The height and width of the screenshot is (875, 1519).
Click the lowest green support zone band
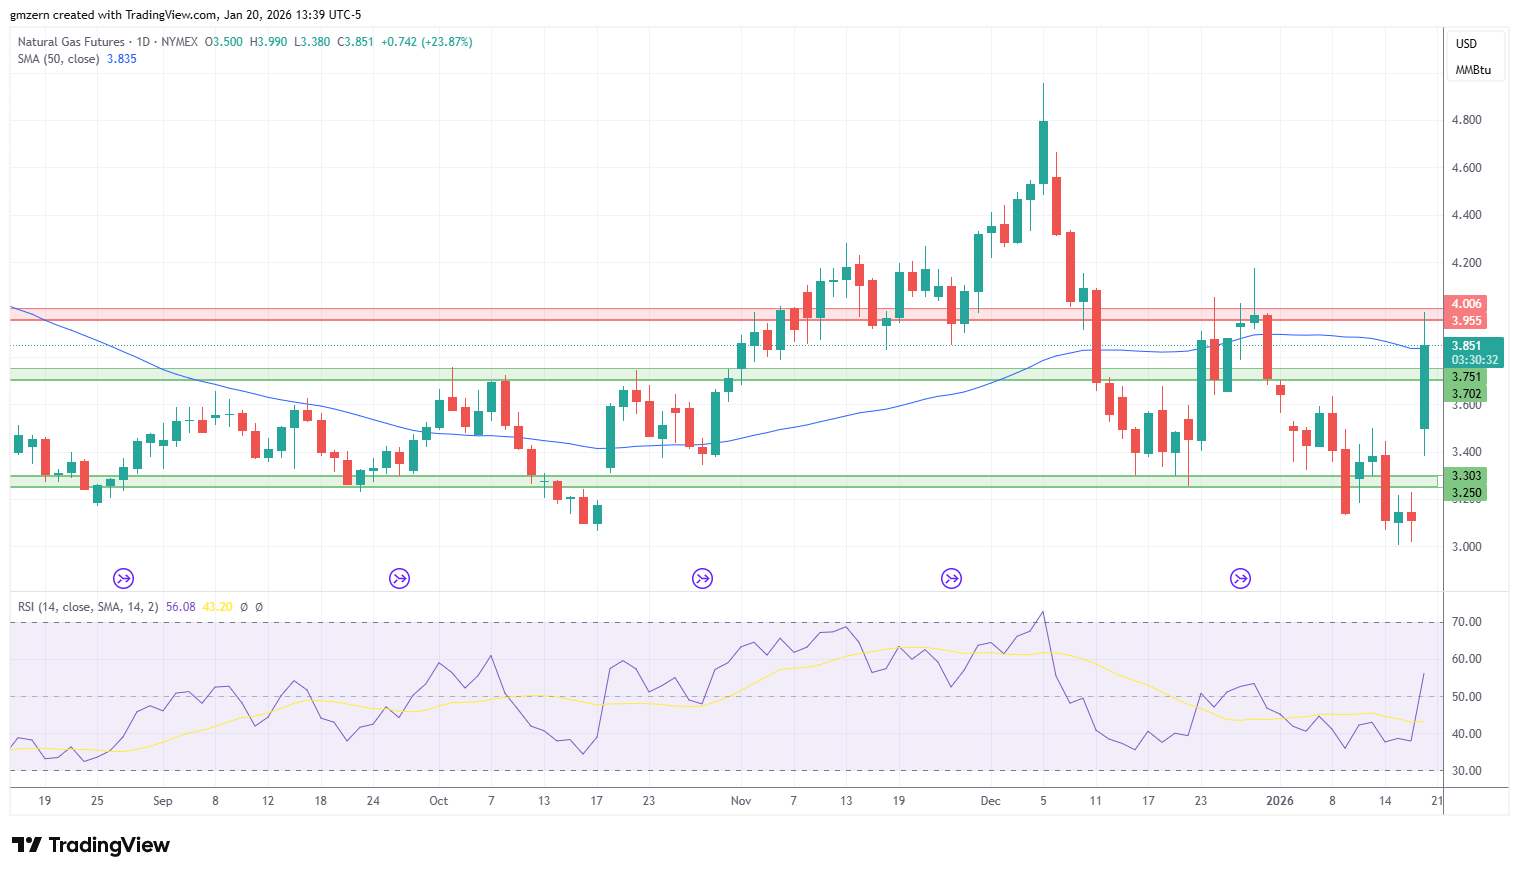pos(725,482)
